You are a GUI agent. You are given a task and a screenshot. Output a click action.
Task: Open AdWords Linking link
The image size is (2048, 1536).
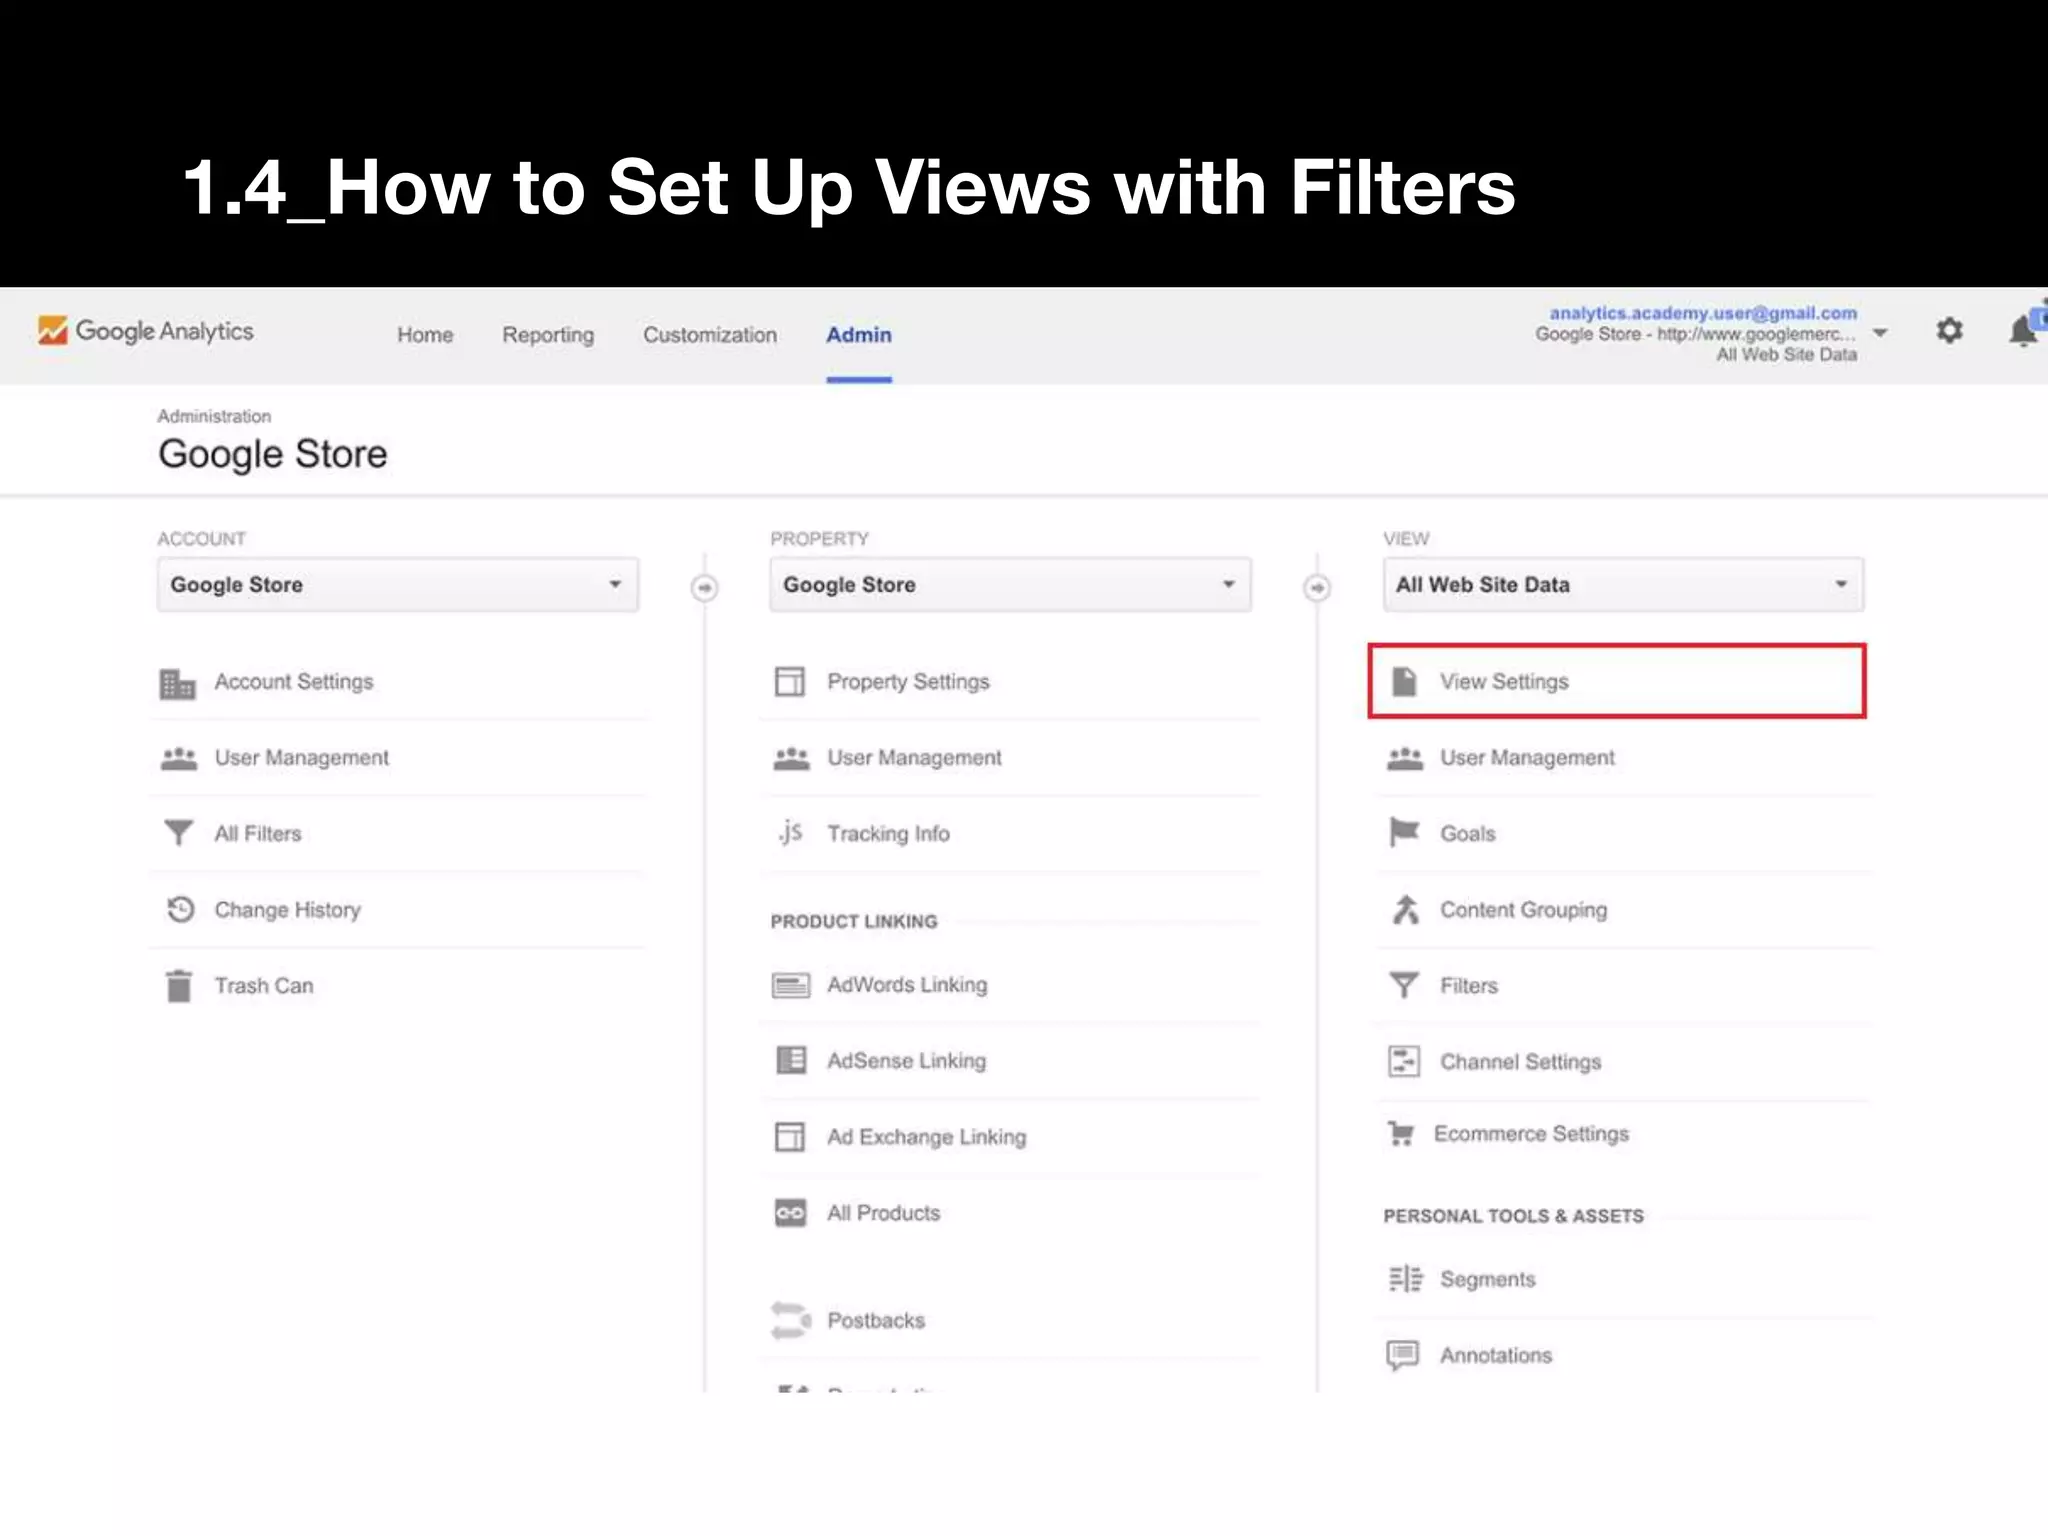coord(907,985)
